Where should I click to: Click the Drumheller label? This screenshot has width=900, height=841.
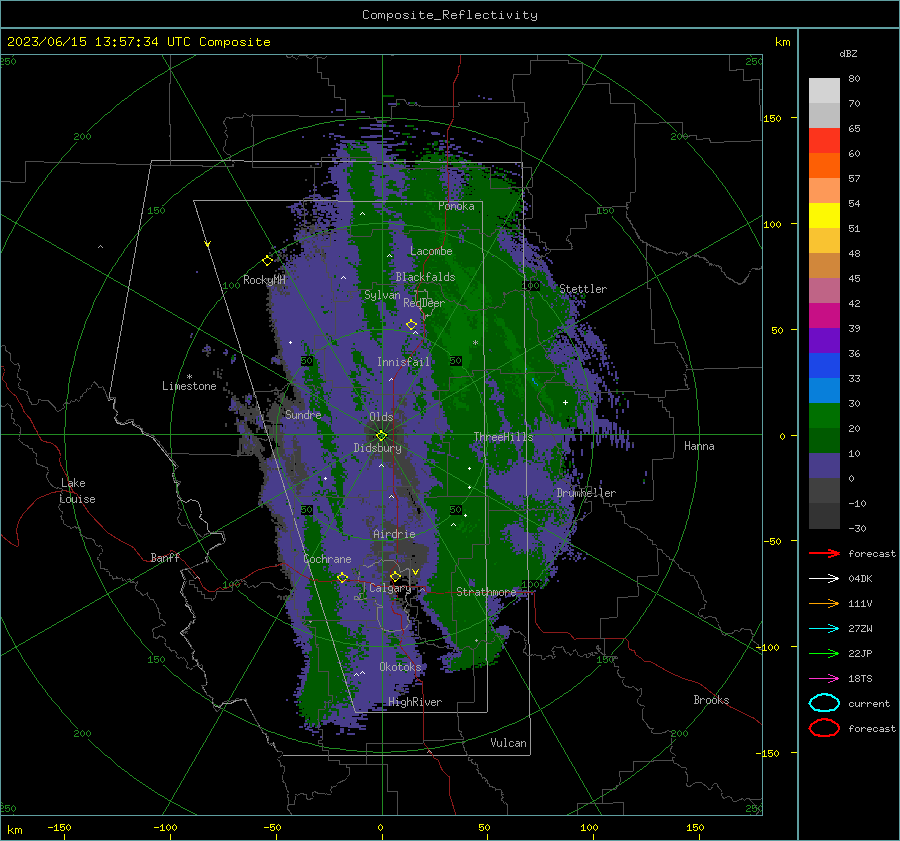586,493
